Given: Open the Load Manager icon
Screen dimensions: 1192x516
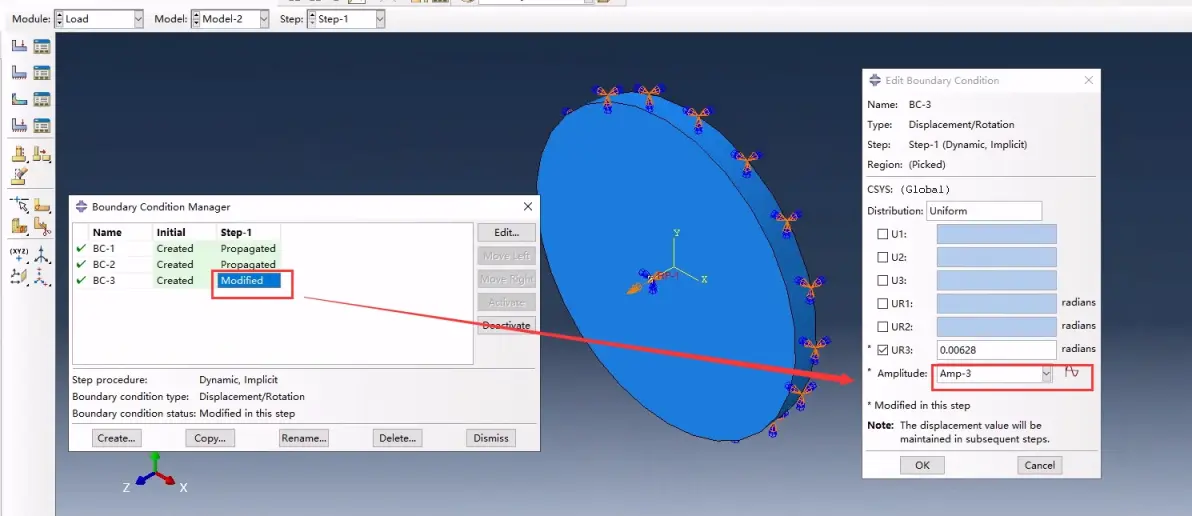Looking at the screenshot, I should (x=41, y=46).
